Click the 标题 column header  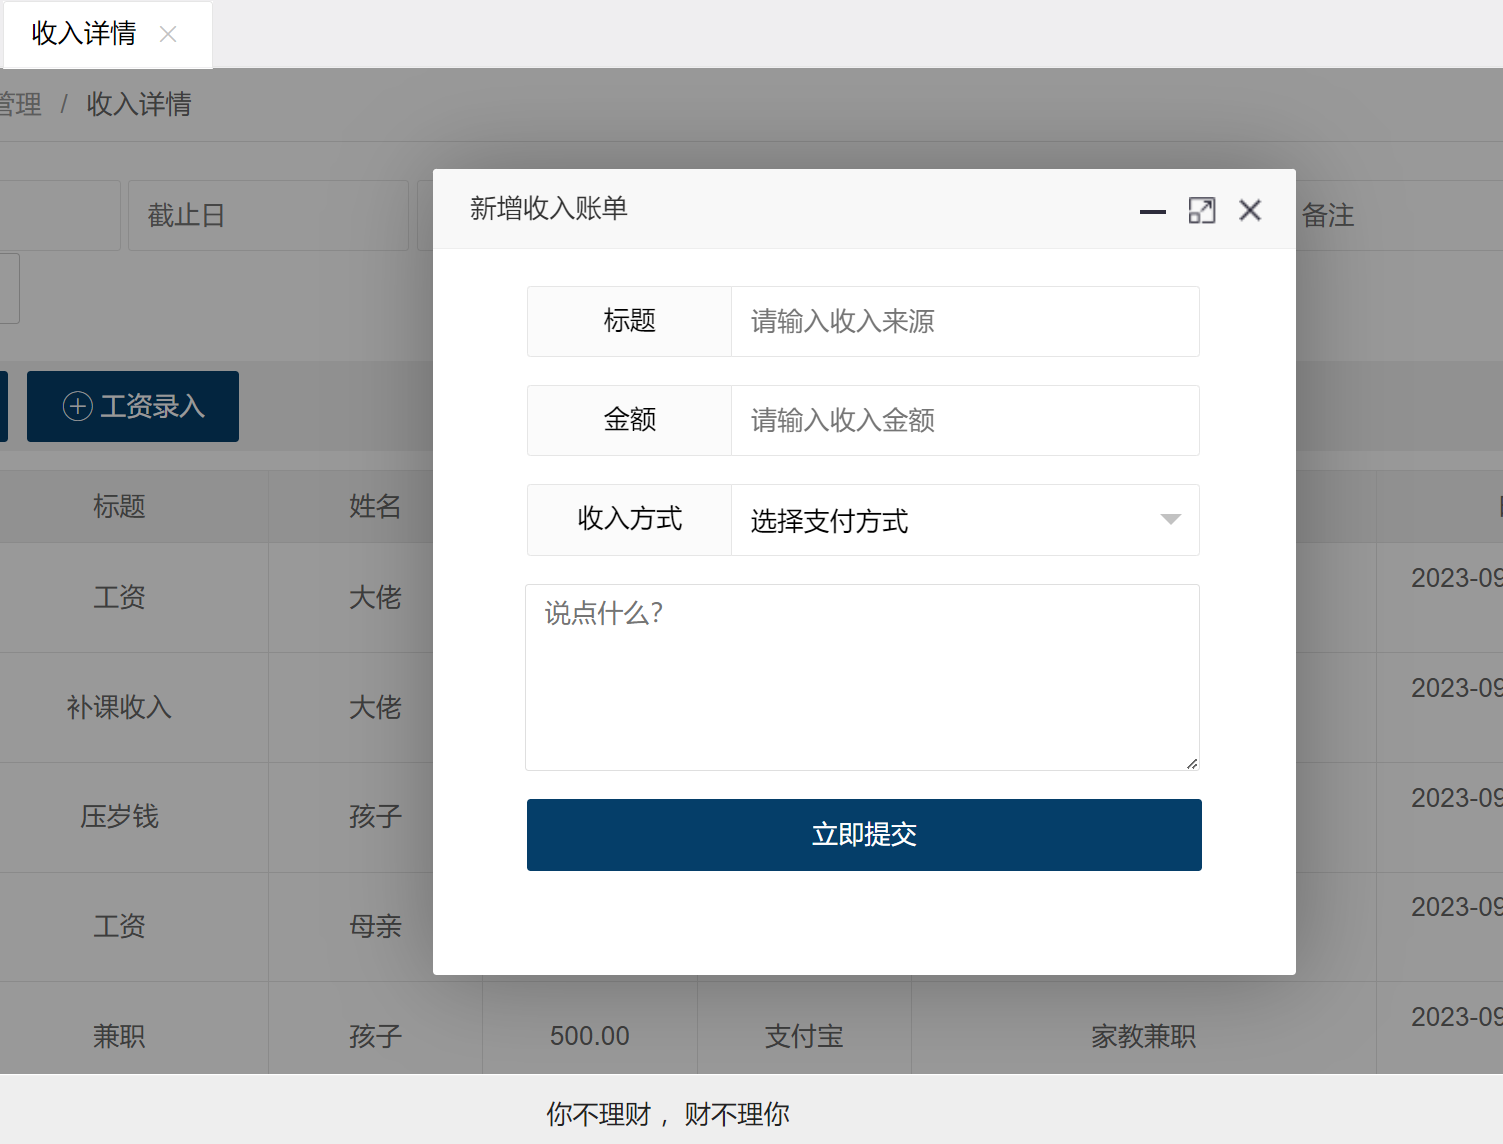119,507
